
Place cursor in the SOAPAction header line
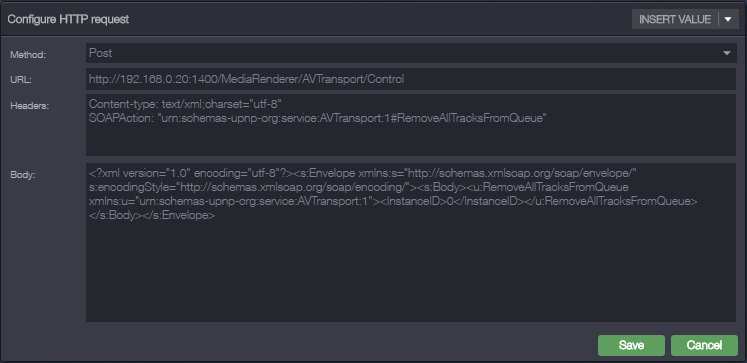[317, 119]
